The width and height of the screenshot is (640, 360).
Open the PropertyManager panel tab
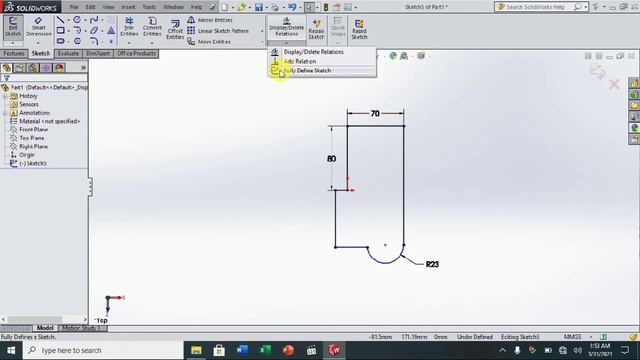(20, 68)
